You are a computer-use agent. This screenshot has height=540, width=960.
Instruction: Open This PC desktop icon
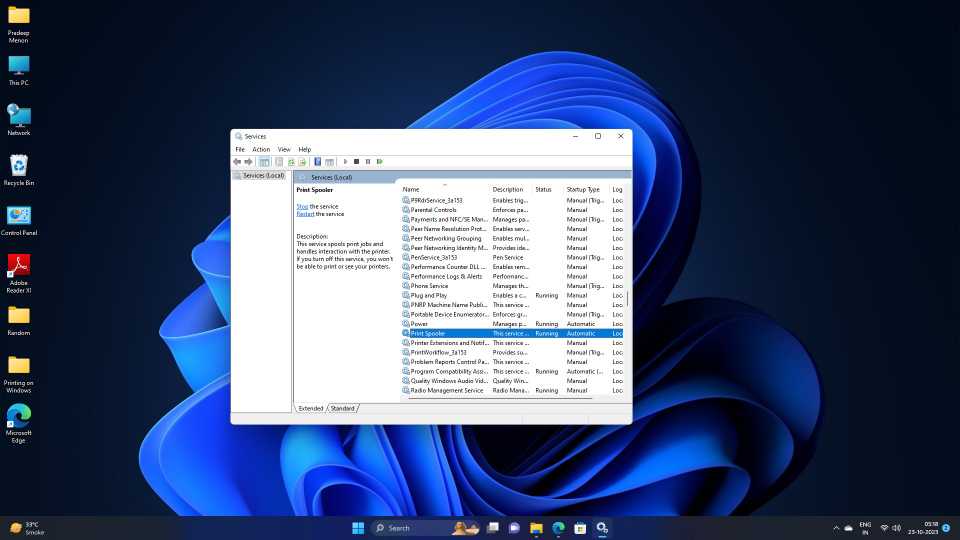19,70
